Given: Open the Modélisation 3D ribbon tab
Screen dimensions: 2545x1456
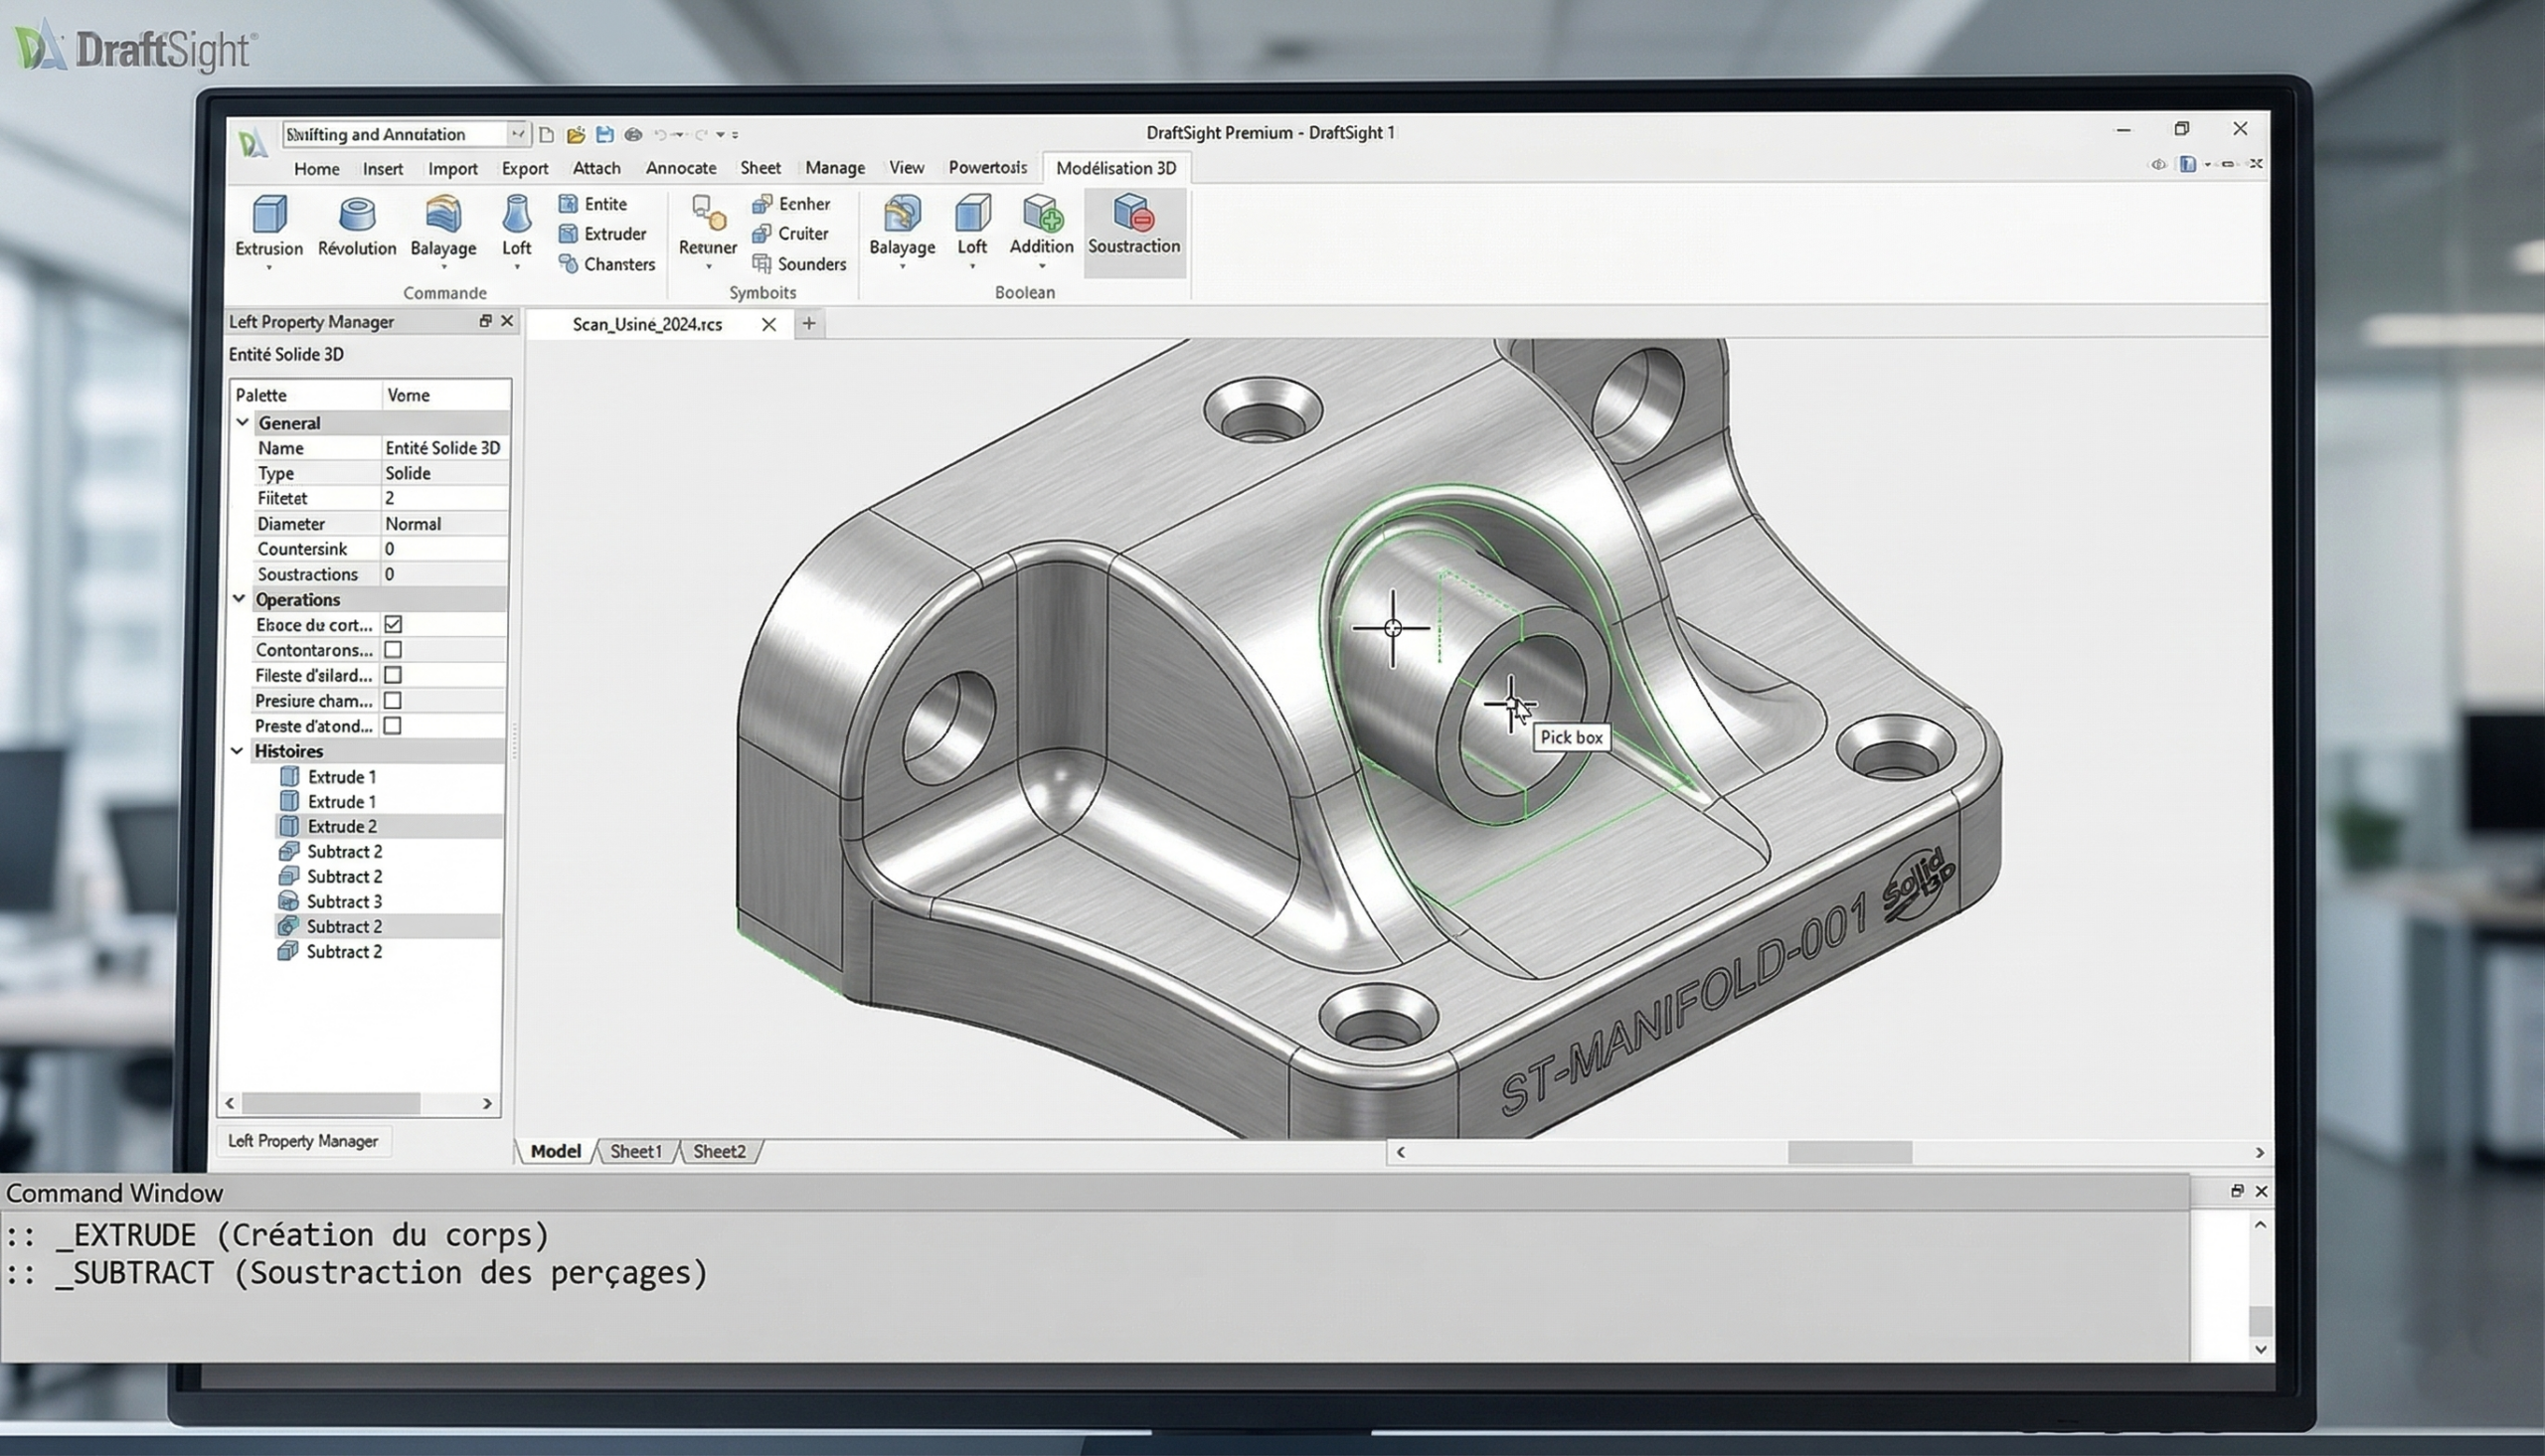Looking at the screenshot, I should [x=1115, y=168].
